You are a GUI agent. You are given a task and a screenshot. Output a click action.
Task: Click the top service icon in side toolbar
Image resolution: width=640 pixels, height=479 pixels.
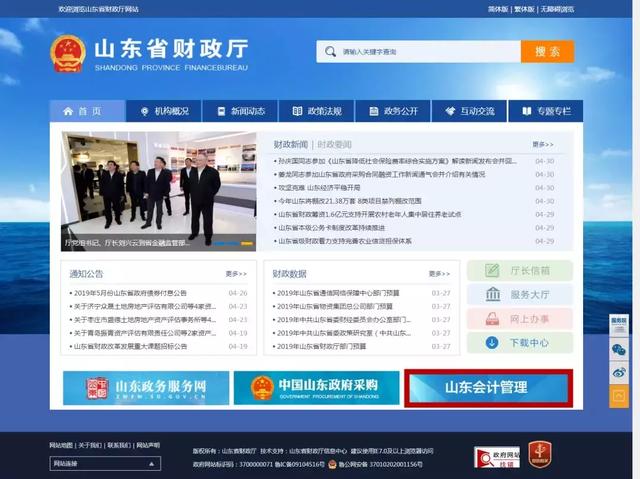pos(619,325)
